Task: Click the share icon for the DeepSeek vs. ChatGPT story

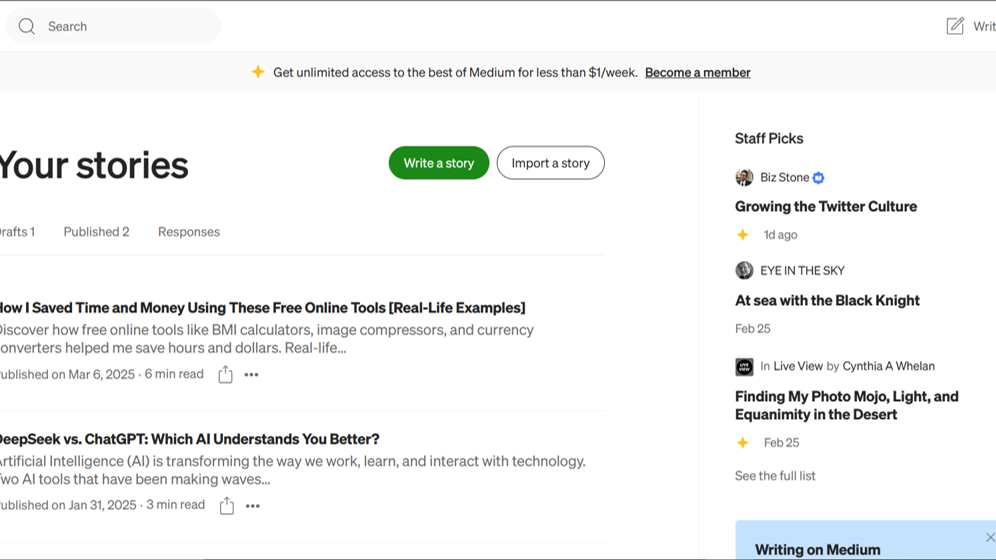Action: pyautogui.click(x=227, y=505)
